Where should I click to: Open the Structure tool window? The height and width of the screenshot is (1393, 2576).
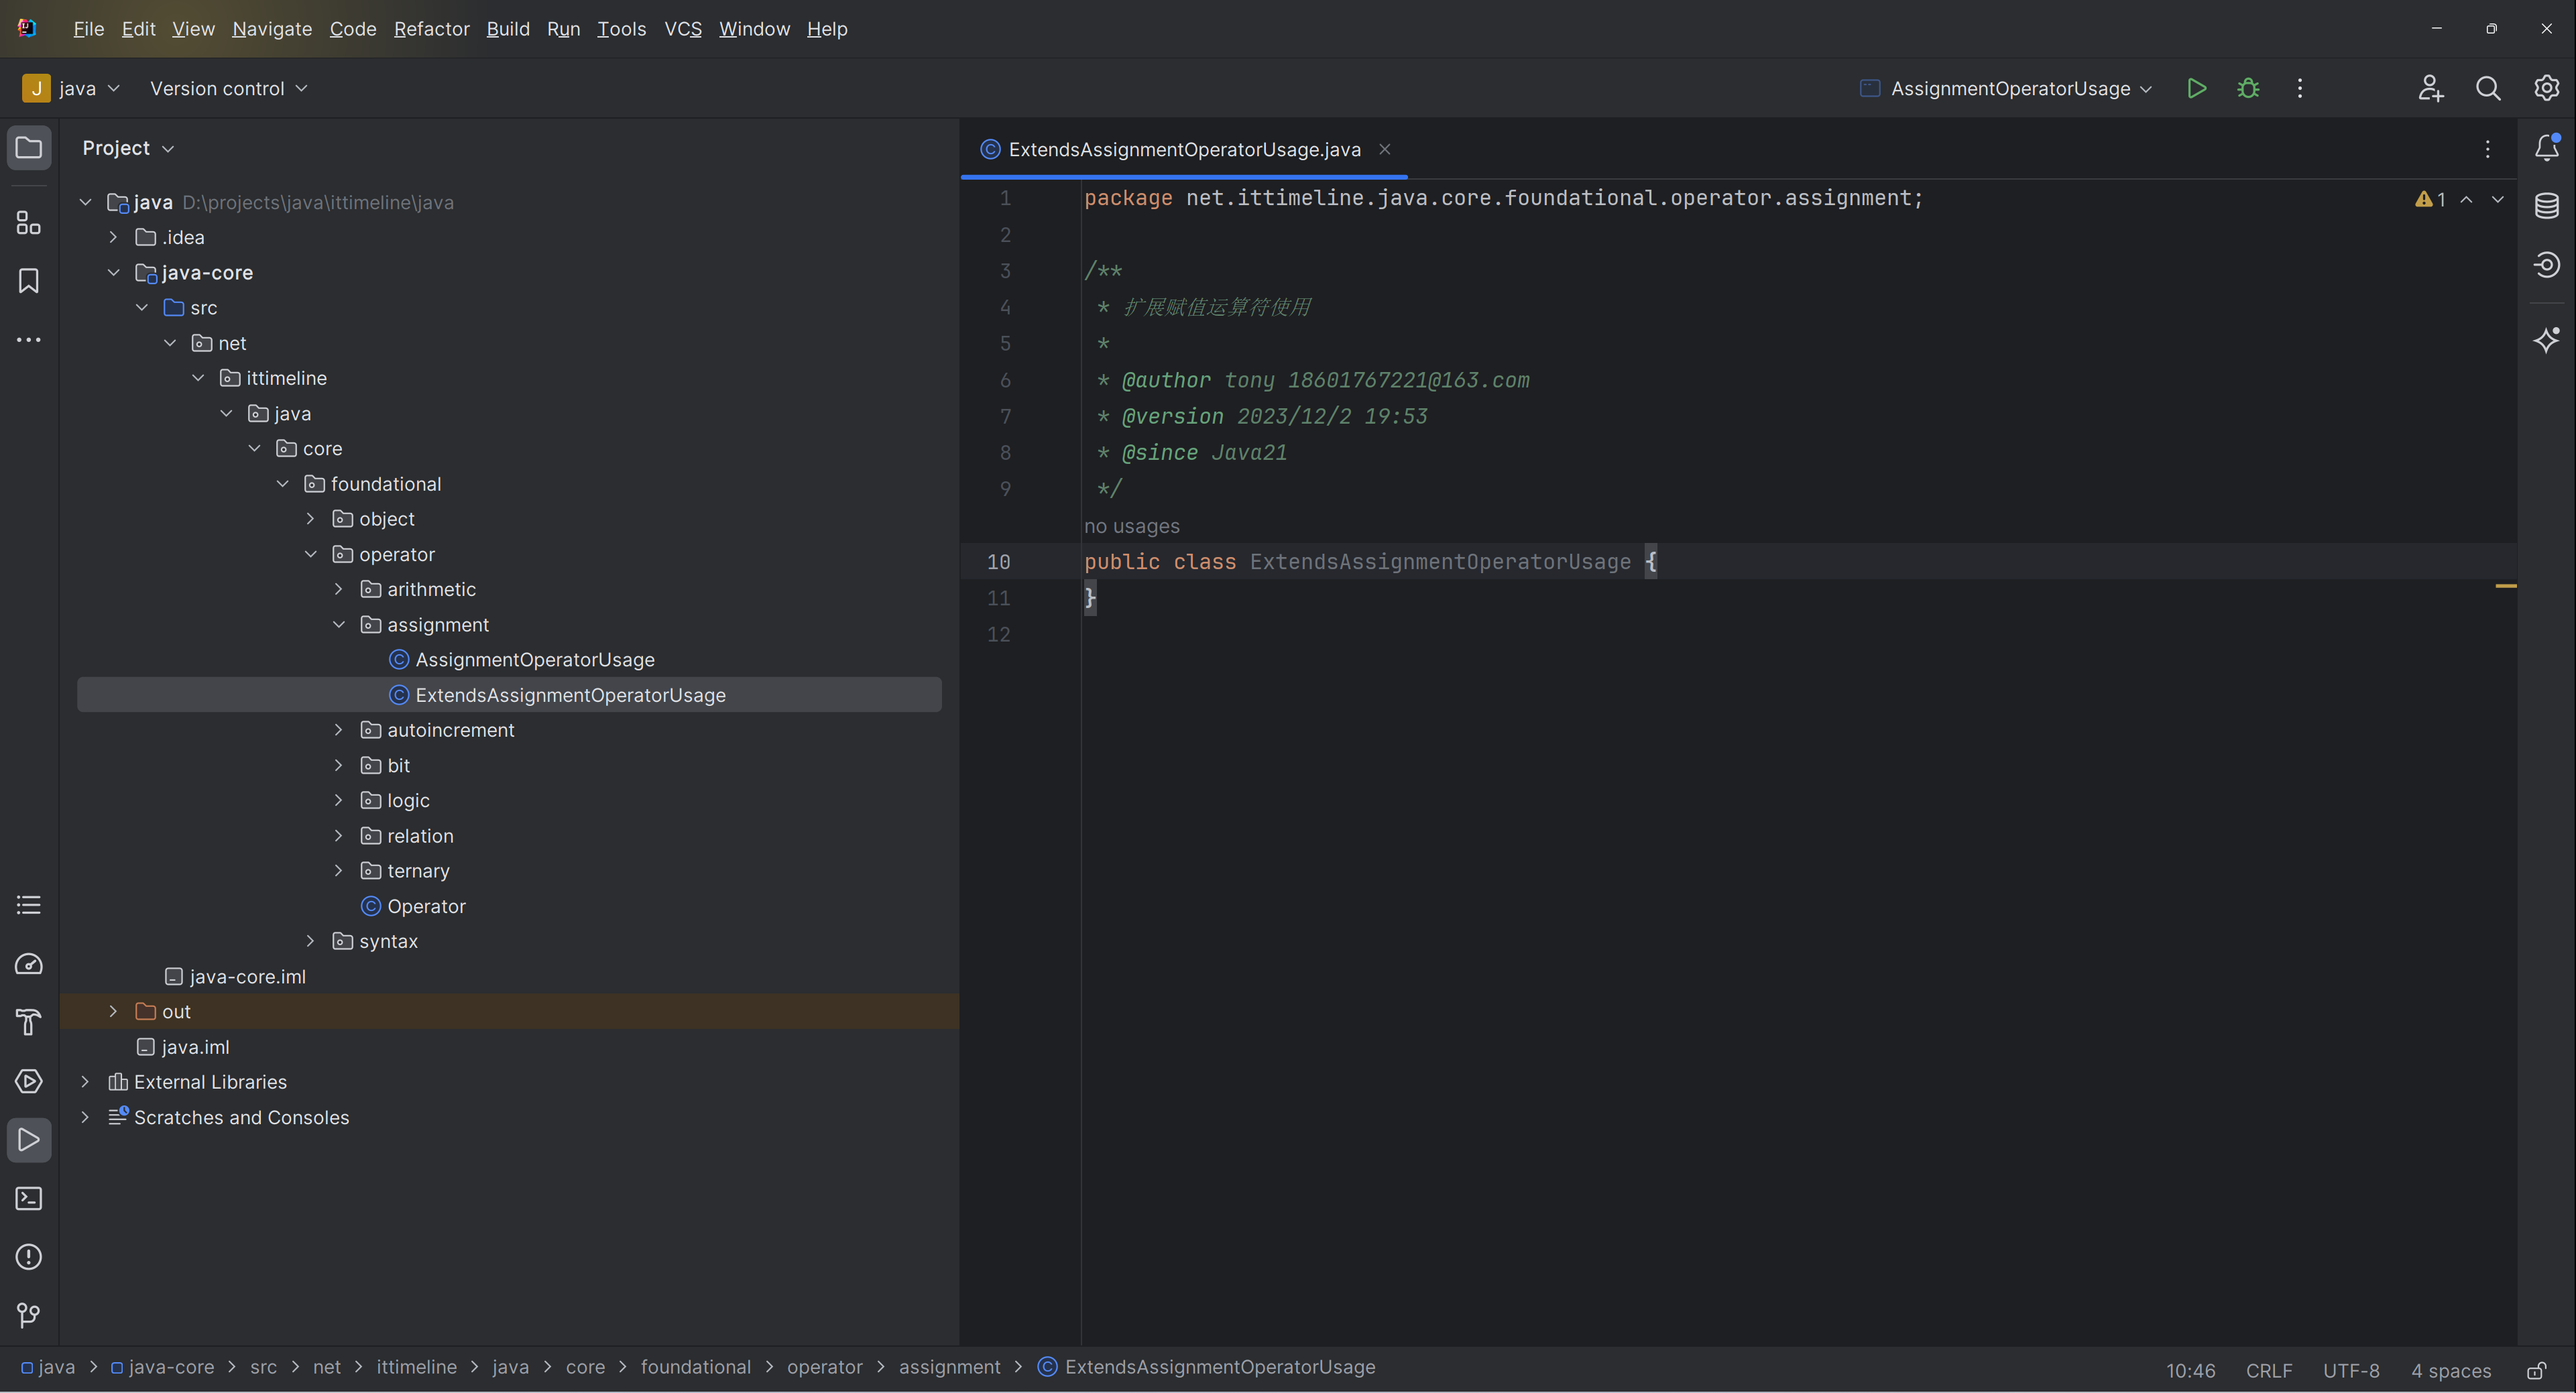point(29,222)
